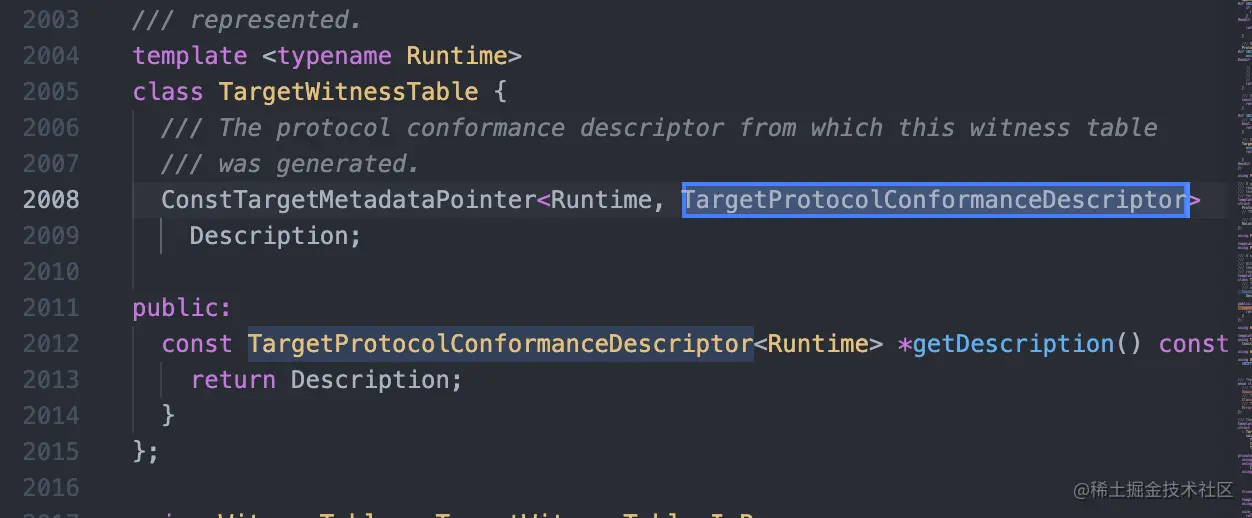
Task: Click the highlighted TargetProtocolConformanceDescriptor on line 2012
Action: point(500,344)
